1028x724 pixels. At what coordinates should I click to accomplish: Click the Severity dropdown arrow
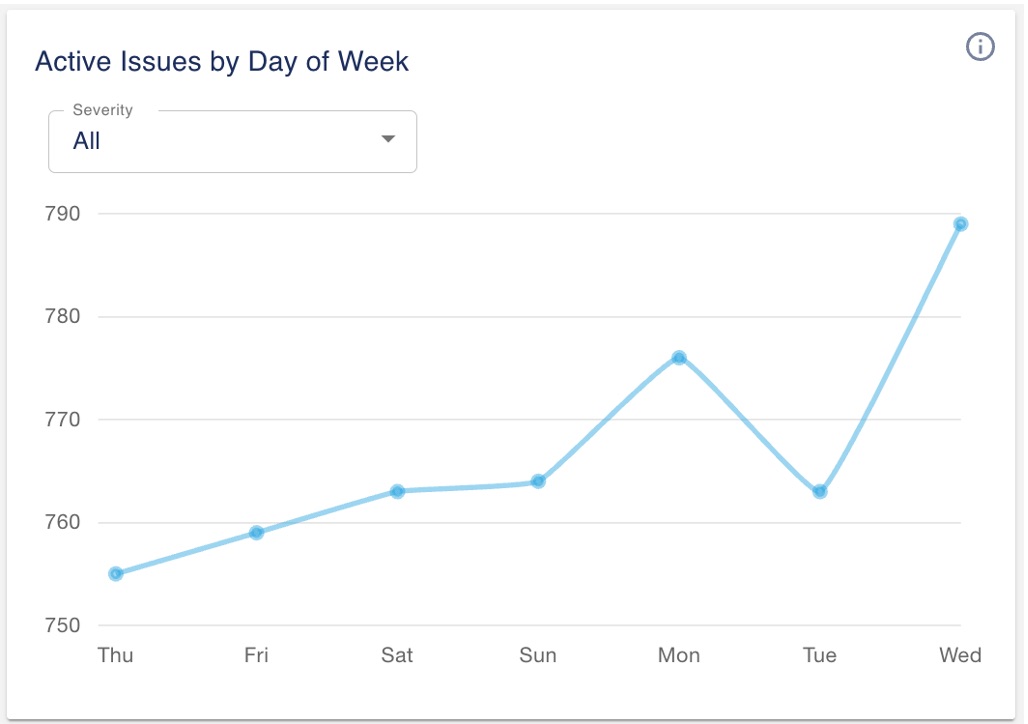tap(389, 140)
